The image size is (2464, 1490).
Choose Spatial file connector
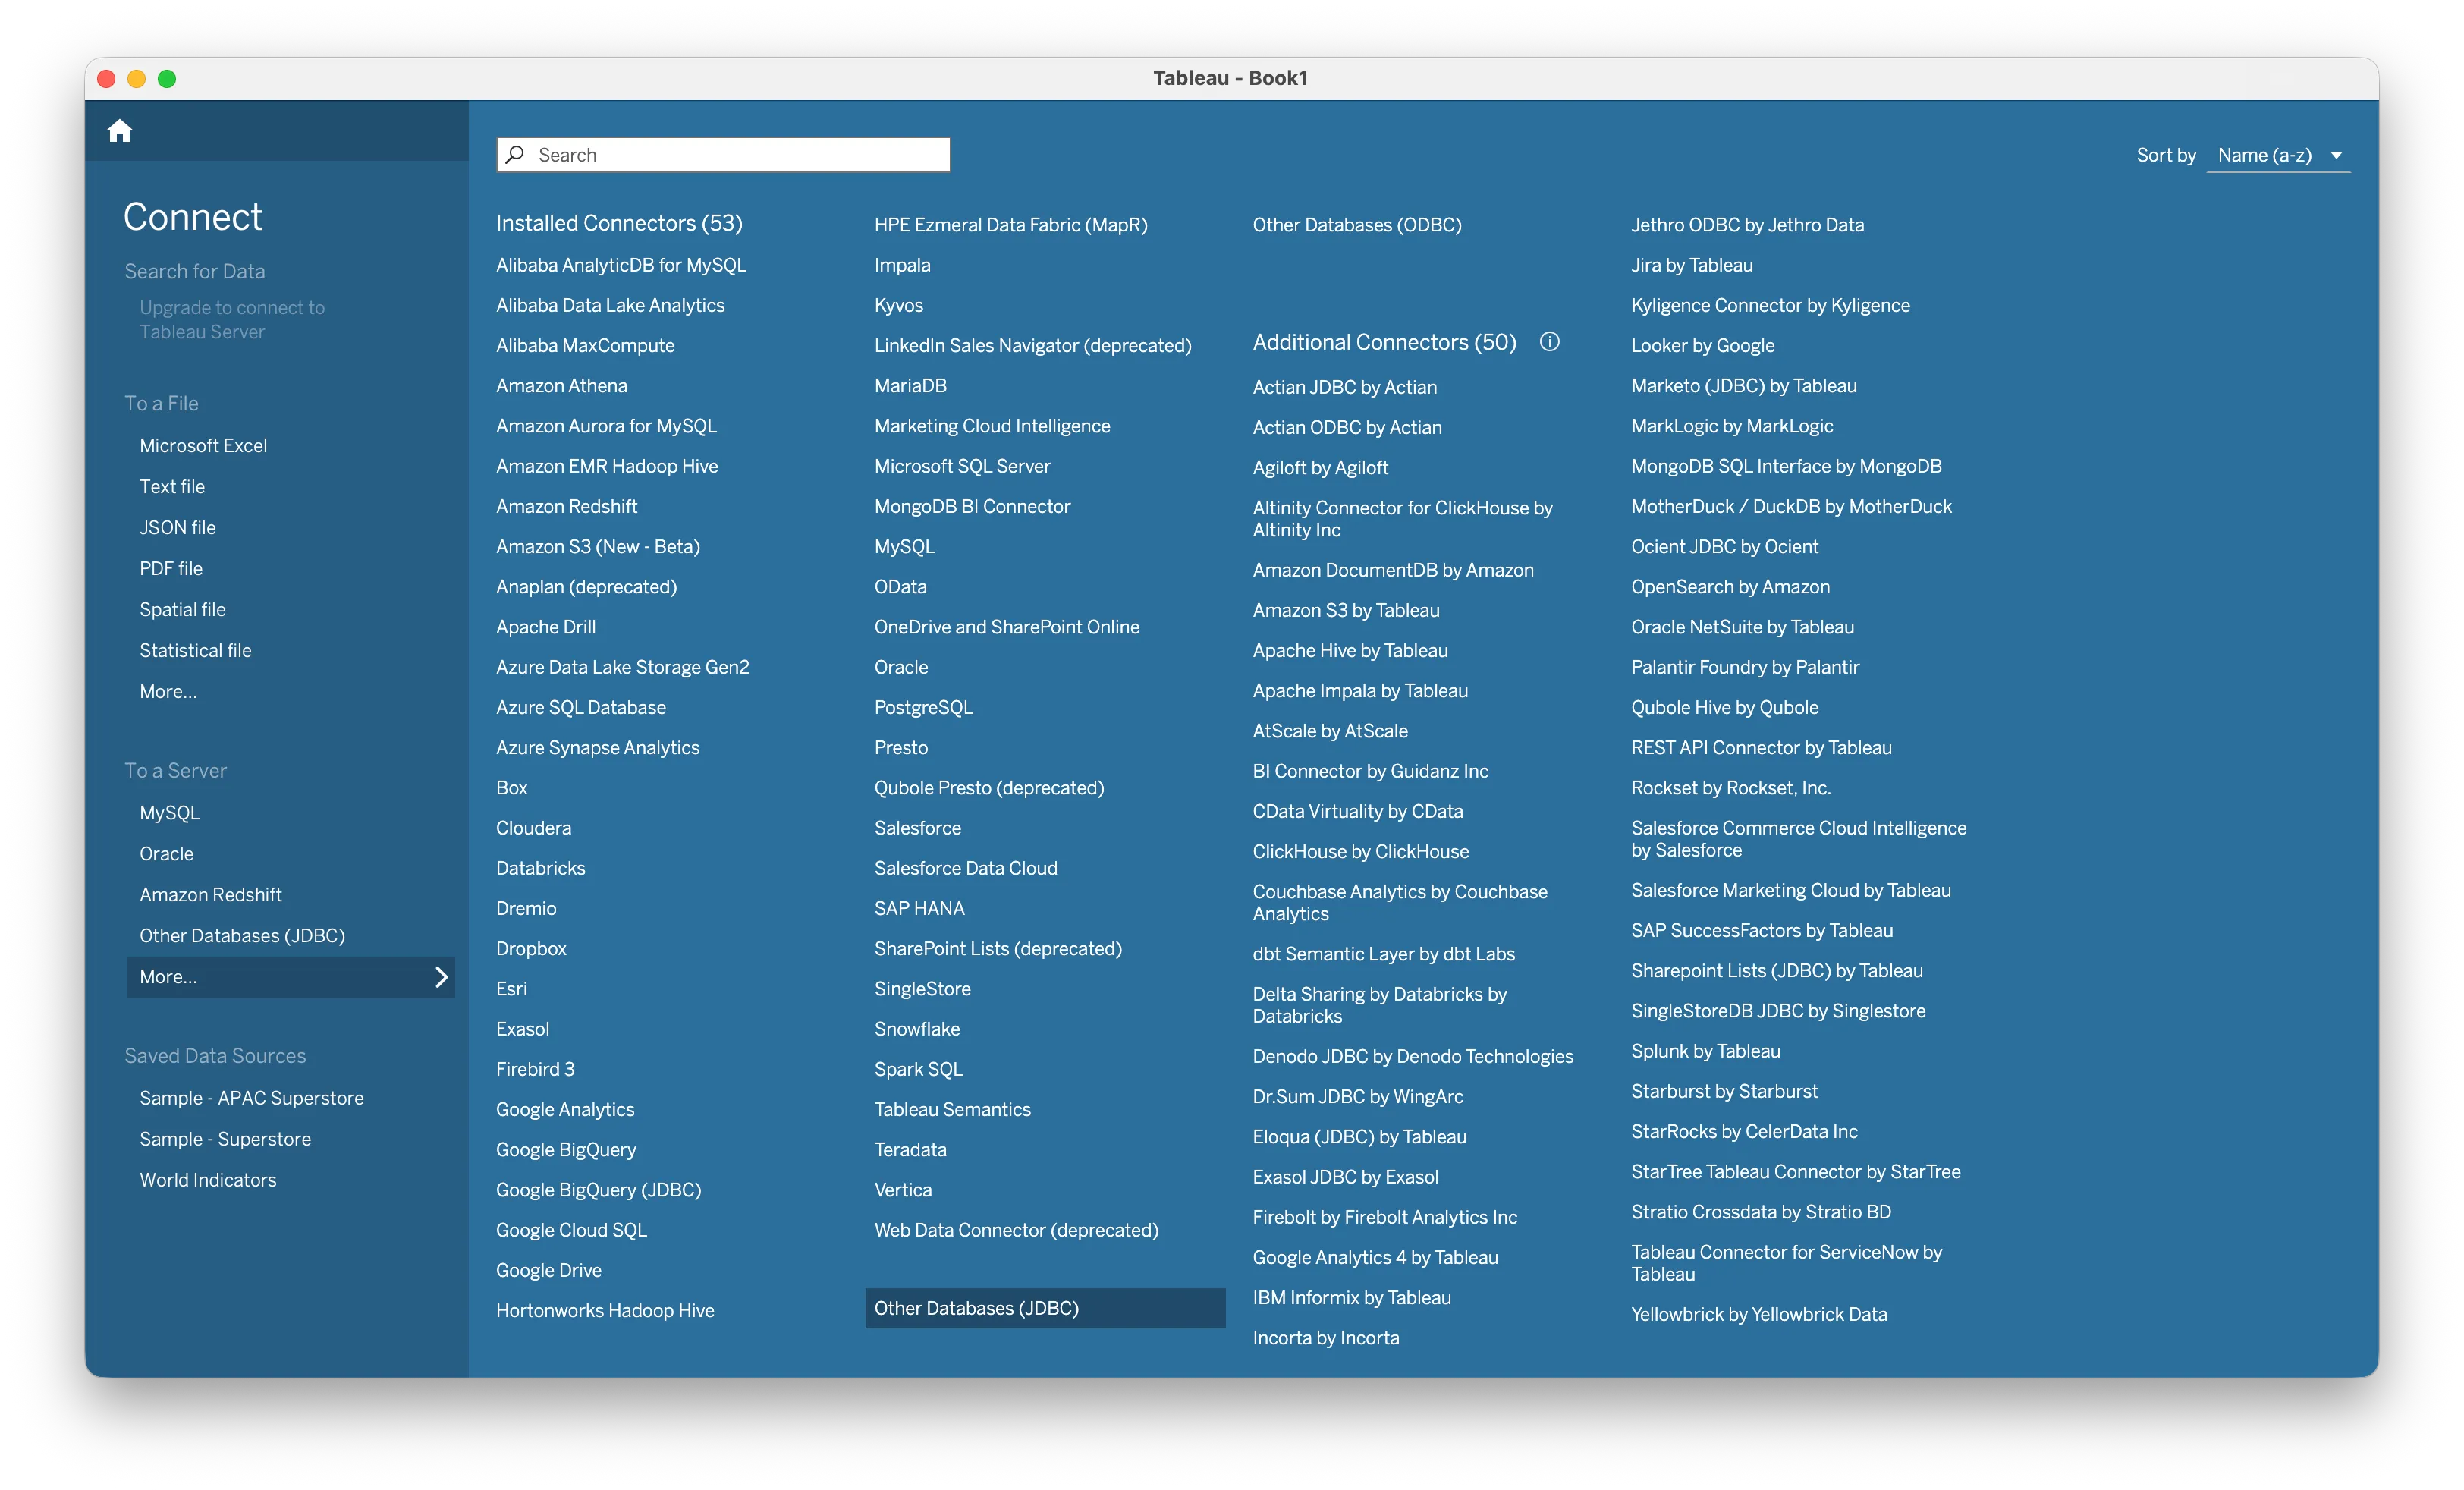click(x=183, y=609)
